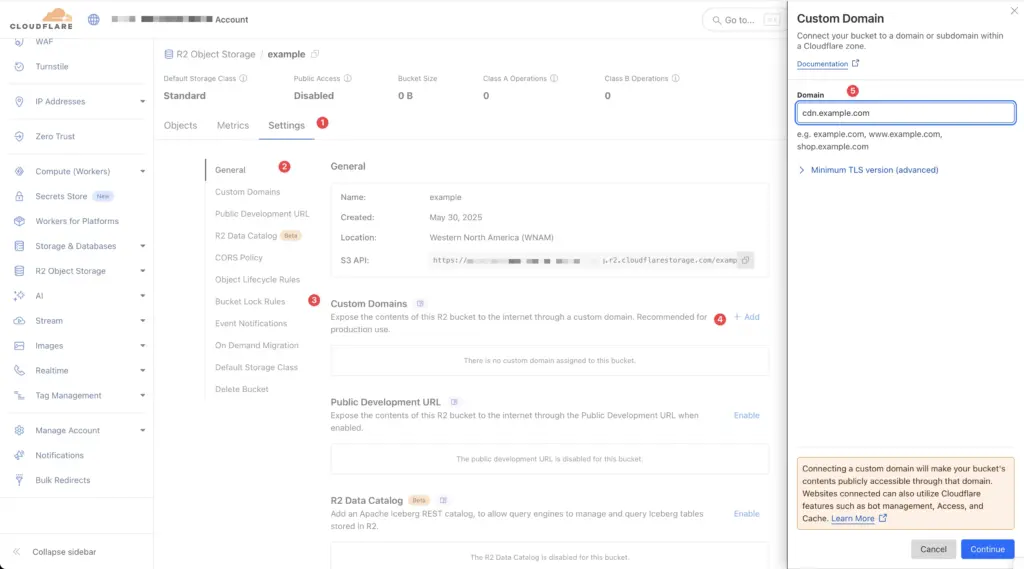Switch to the Metrics tab
This screenshot has width=1024, height=569.
232,125
